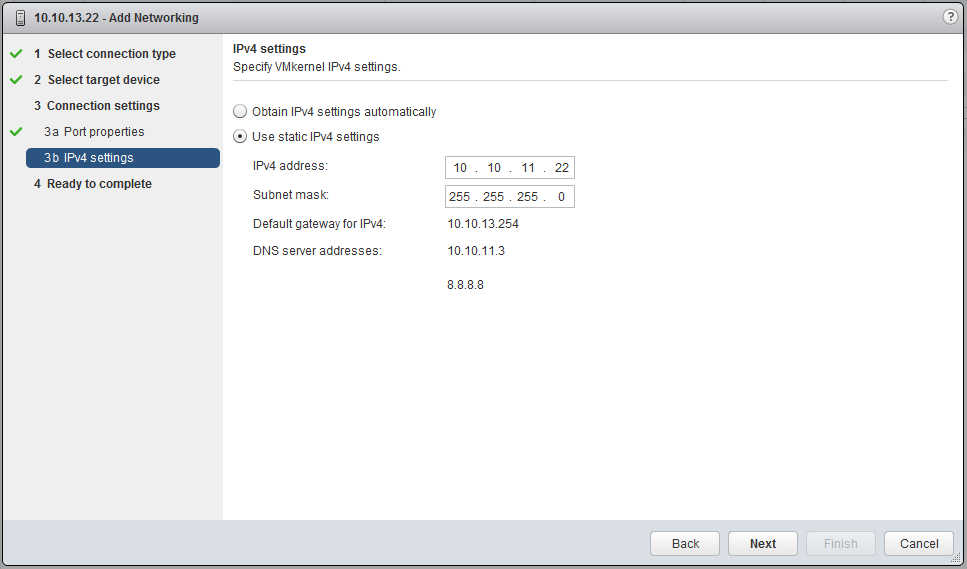Click DNS server address 8.8.8.8
This screenshot has height=569, width=967.
(466, 285)
